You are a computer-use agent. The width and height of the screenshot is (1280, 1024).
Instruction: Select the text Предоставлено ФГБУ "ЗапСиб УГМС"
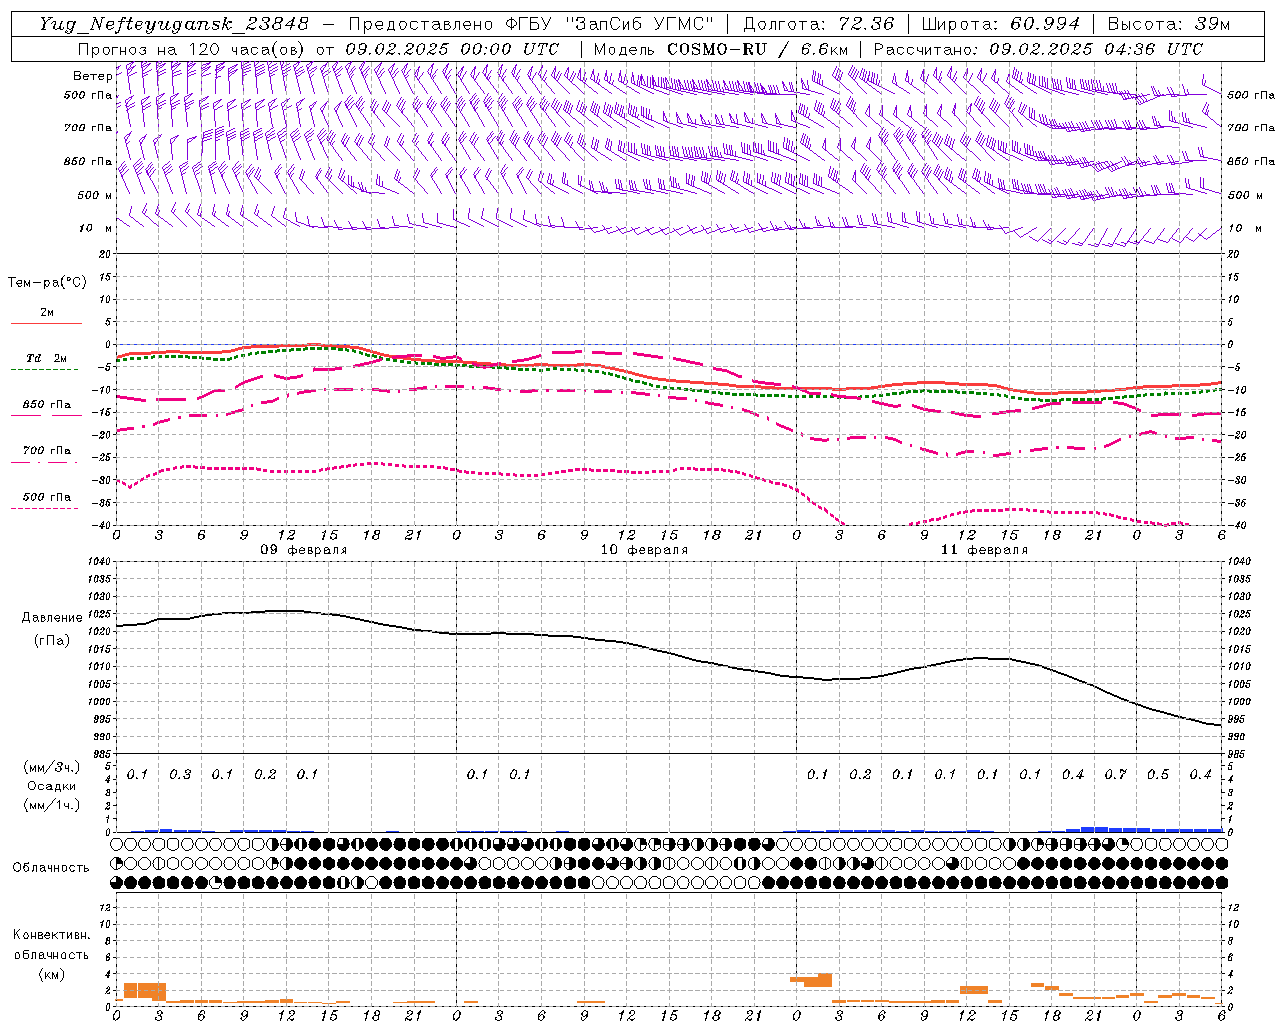click(531, 23)
